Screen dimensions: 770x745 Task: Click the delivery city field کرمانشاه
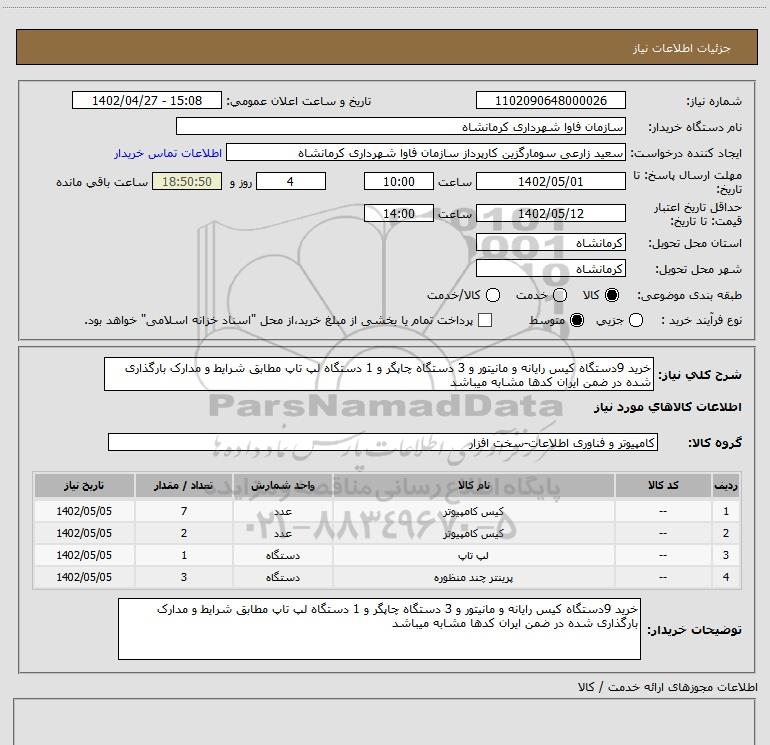tap(550, 269)
